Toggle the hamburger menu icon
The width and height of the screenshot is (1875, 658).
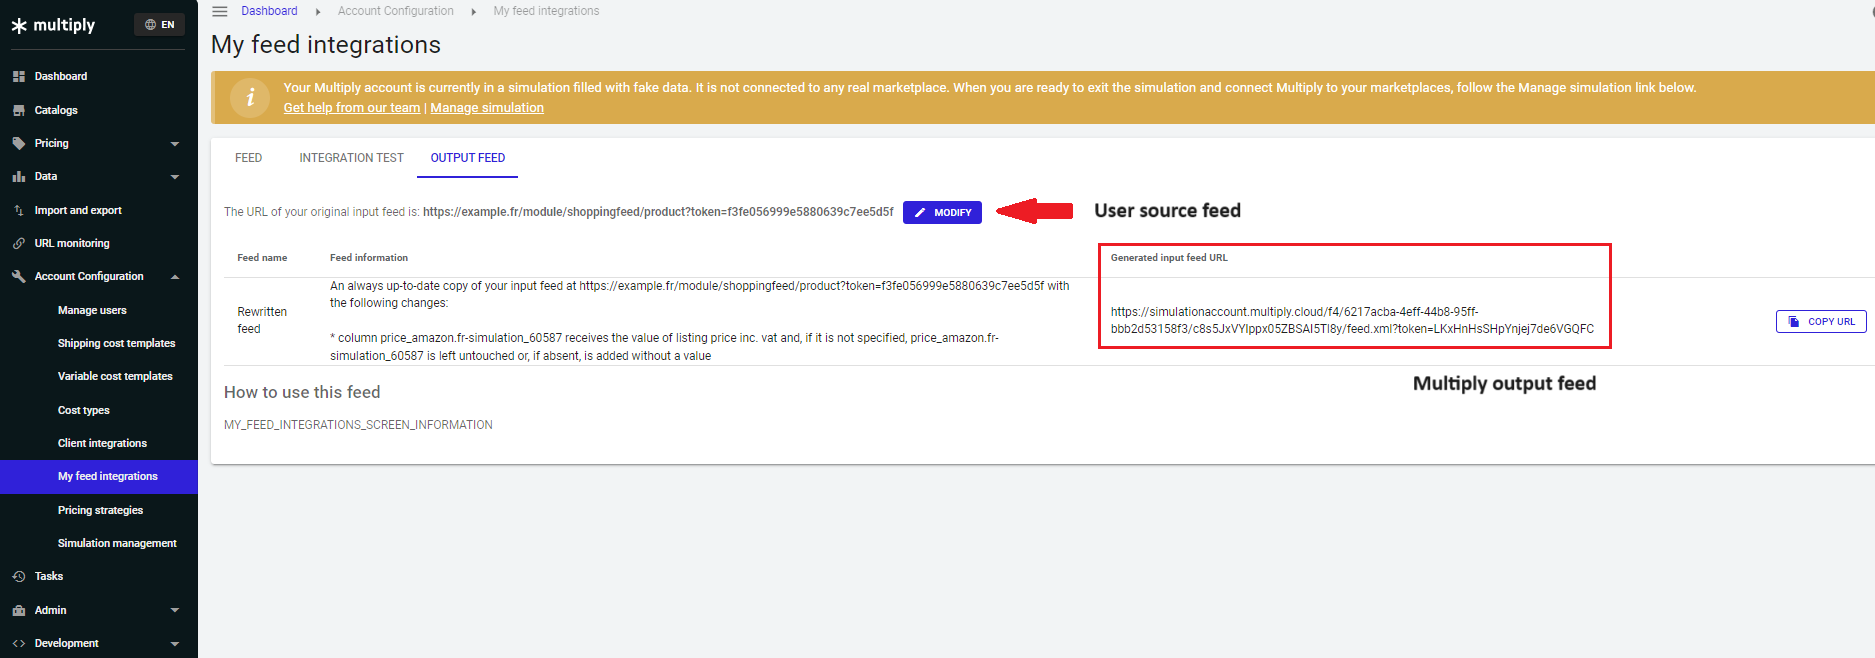tap(220, 11)
